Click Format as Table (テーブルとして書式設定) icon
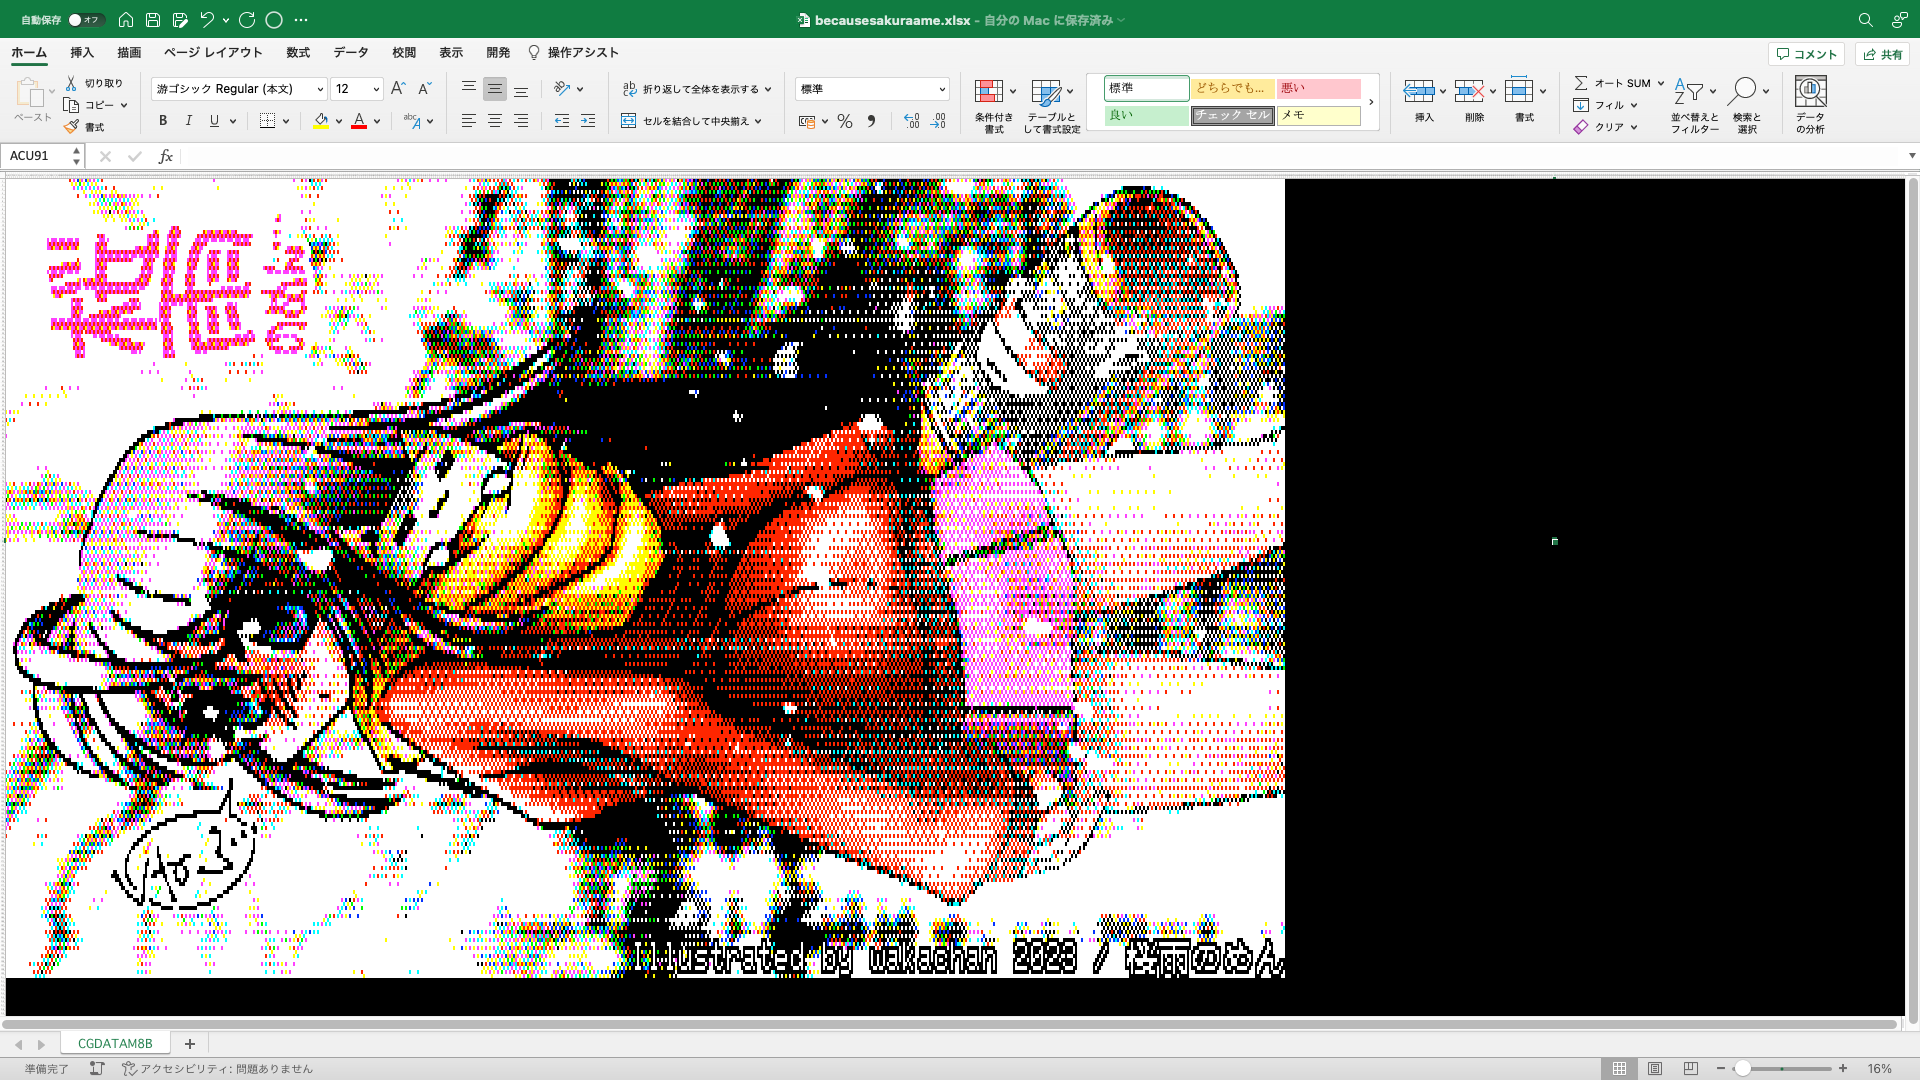Image resolution: width=1920 pixels, height=1080 pixels. [1046, 93]
